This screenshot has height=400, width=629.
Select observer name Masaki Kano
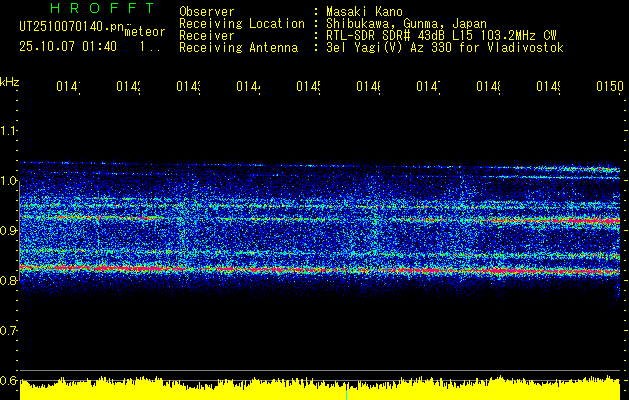tap(360, 11)
